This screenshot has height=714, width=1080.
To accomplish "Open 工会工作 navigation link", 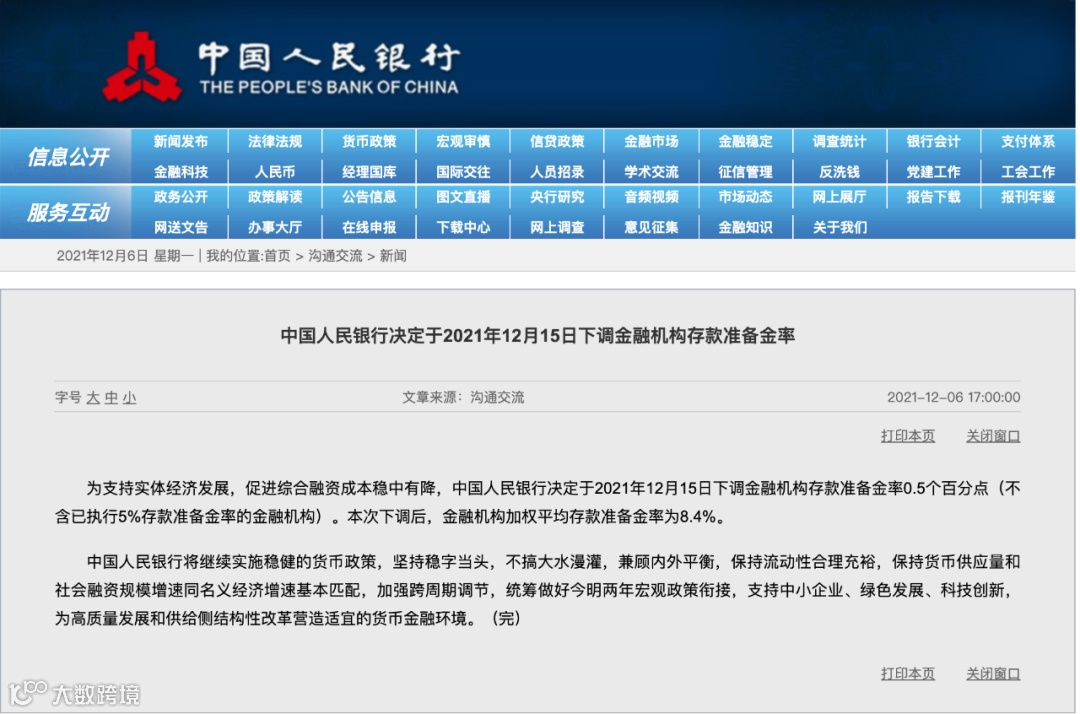I will (1028, 172).
